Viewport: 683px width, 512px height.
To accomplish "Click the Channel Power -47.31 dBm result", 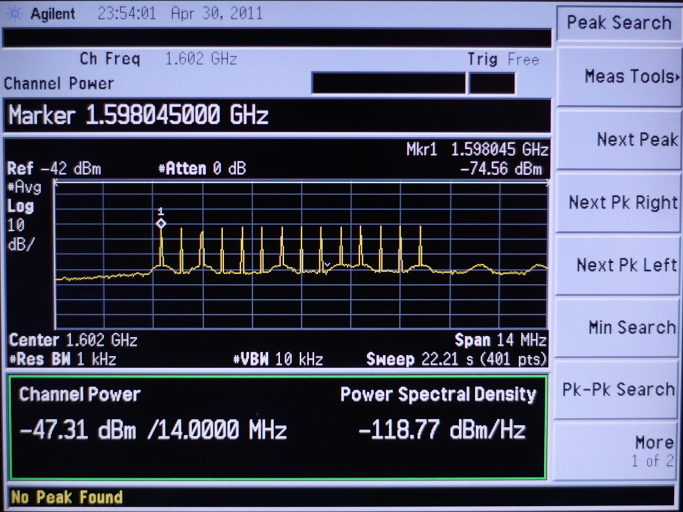I will point(153,431).
